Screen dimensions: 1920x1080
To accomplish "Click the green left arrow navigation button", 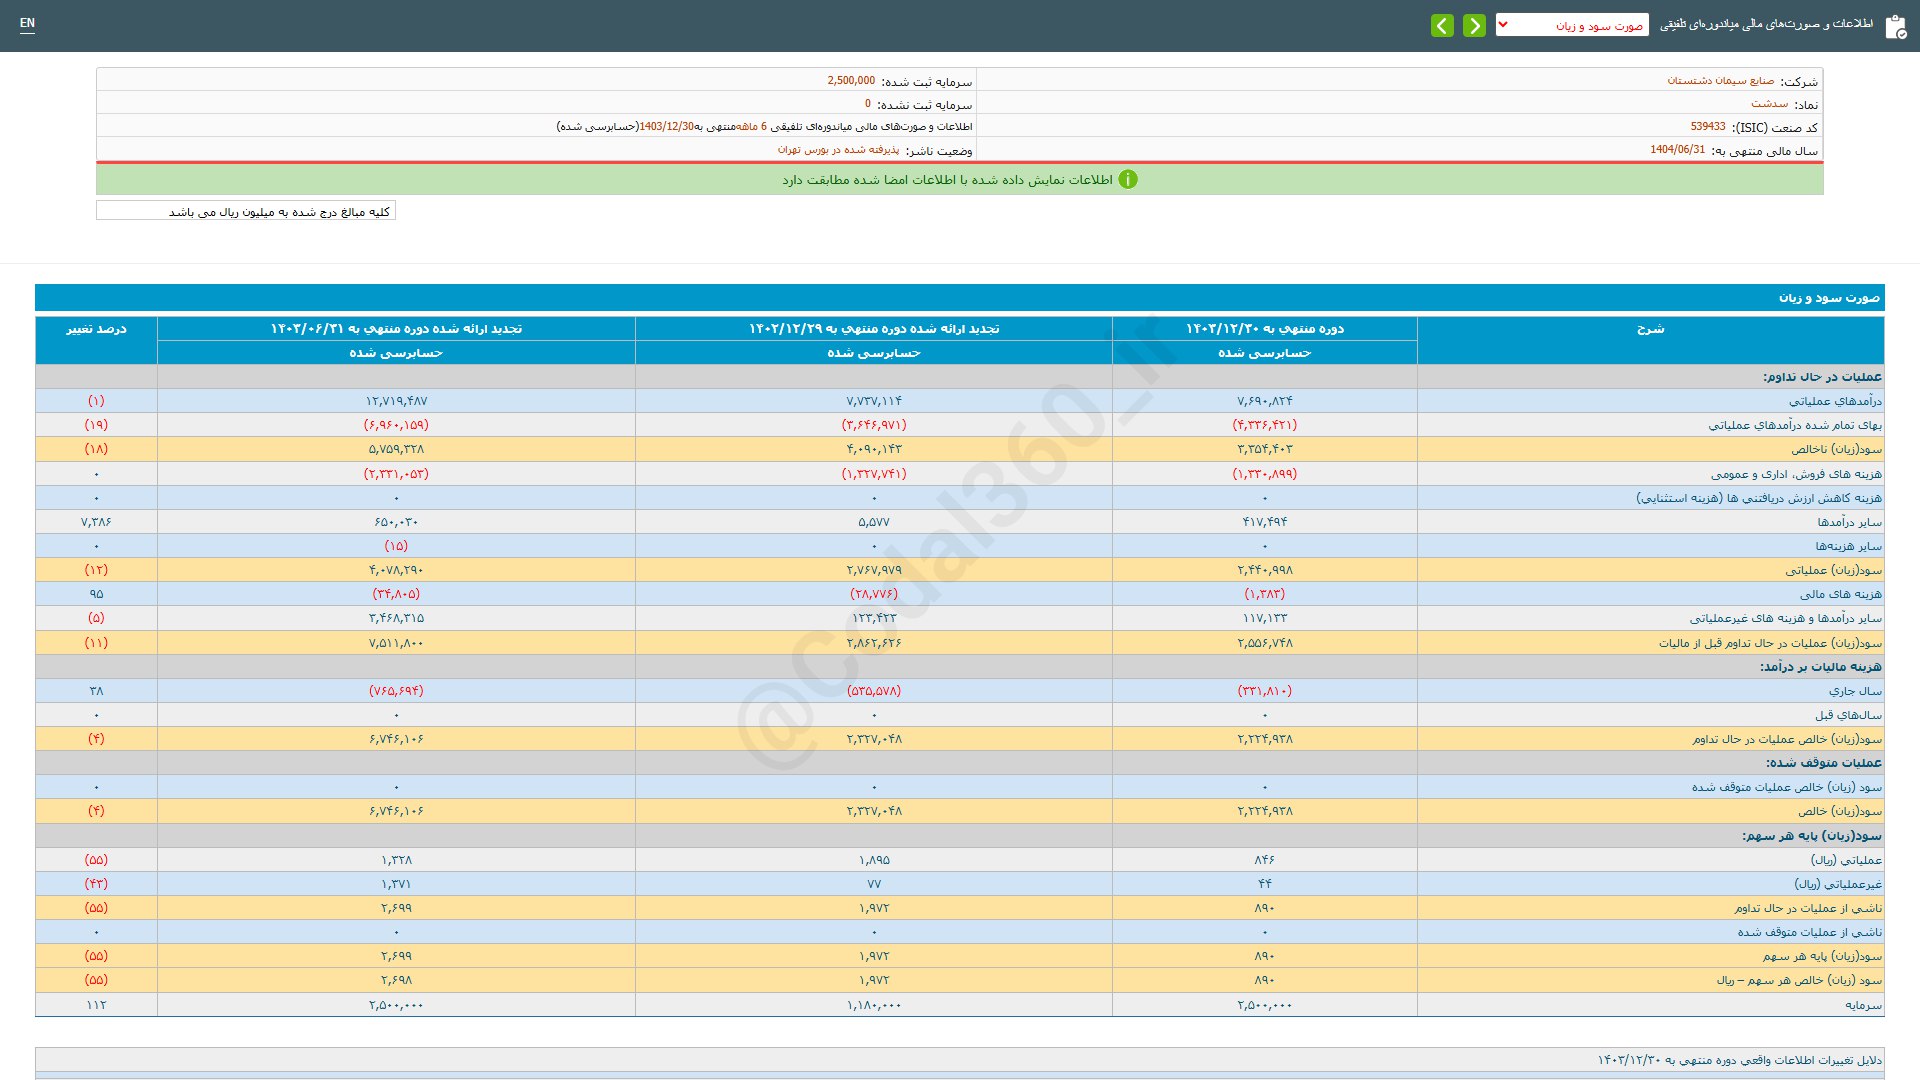I will pos(1442,26).
